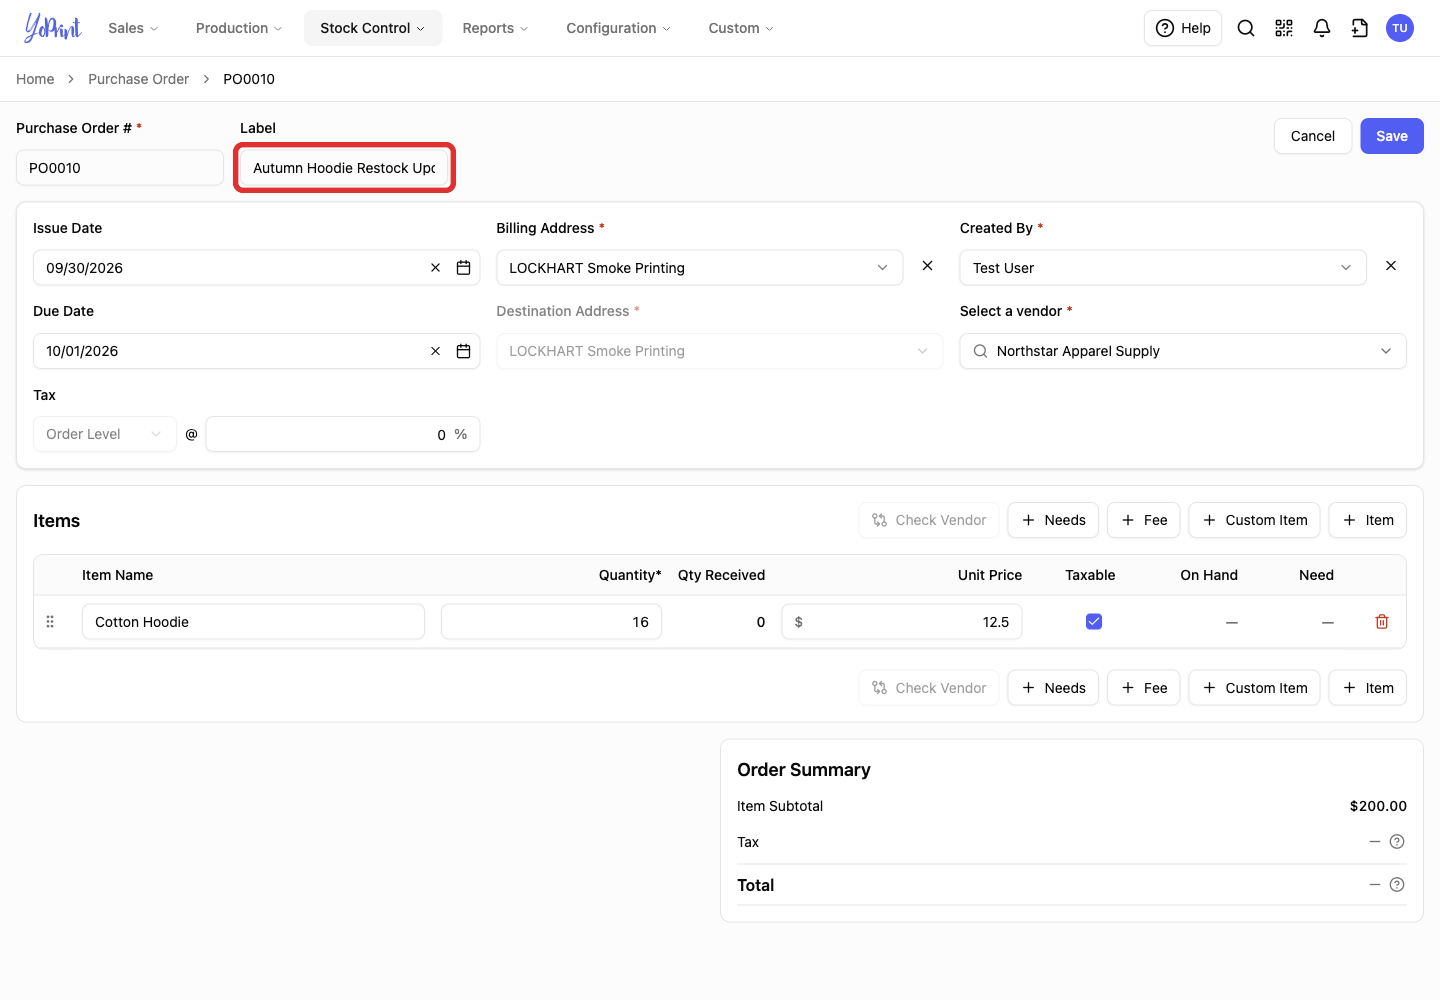The width and height of the screenshot is (1440, 1000).
Task: Click the Cancel button
Action: point(1313,136)
